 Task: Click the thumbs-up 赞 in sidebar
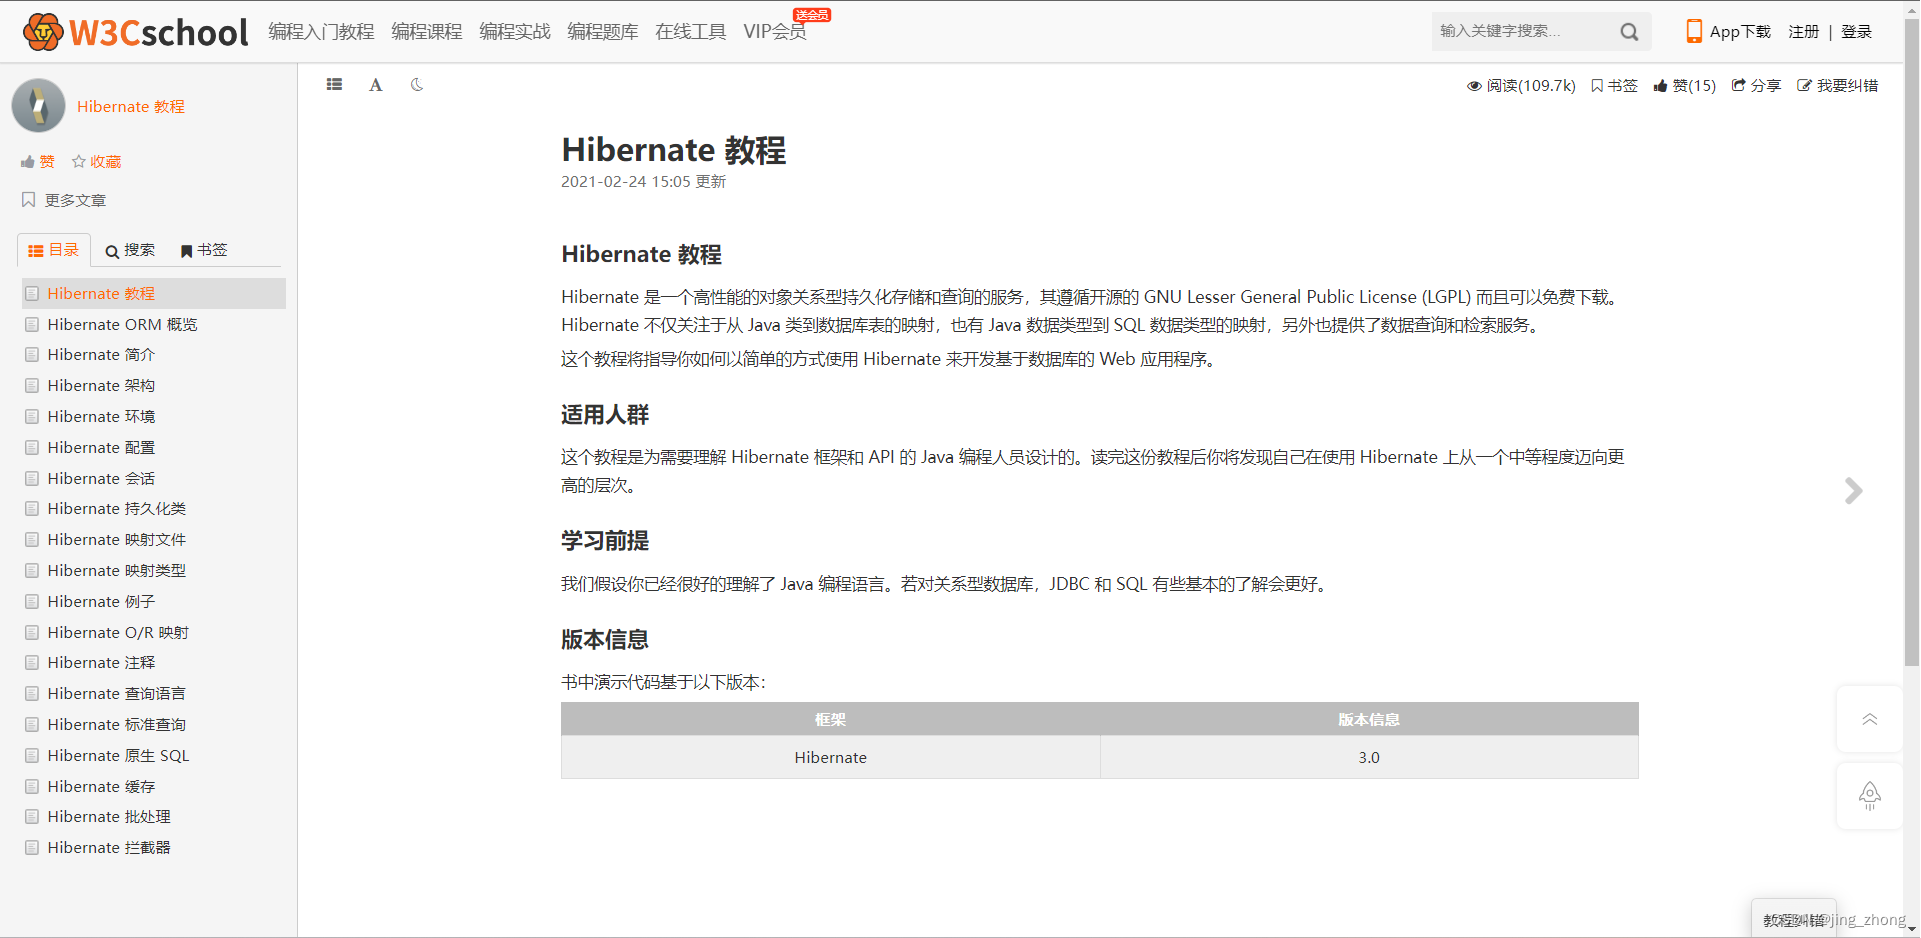[x=38, y=162]
